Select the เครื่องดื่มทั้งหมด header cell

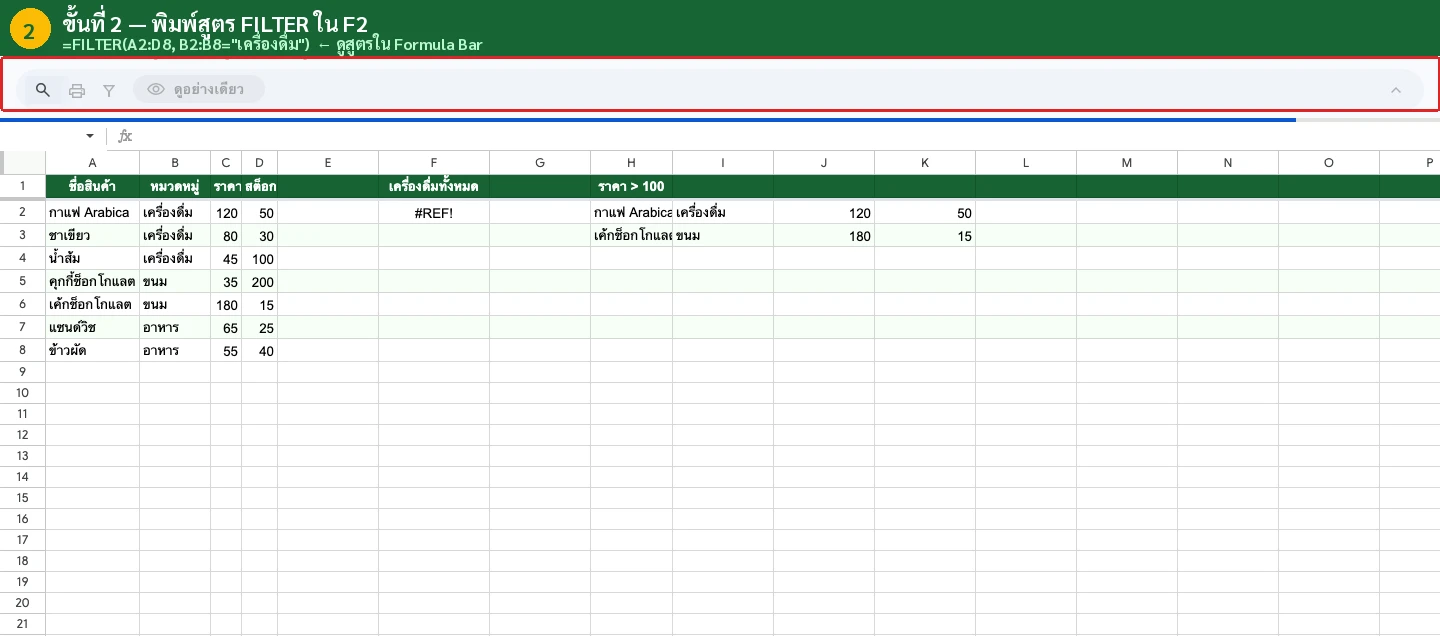pos(434,187)
